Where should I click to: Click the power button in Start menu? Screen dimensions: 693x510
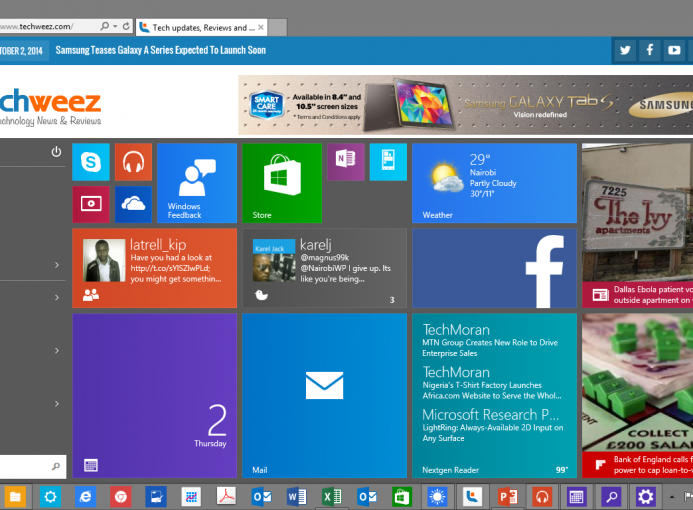(56, 152)
